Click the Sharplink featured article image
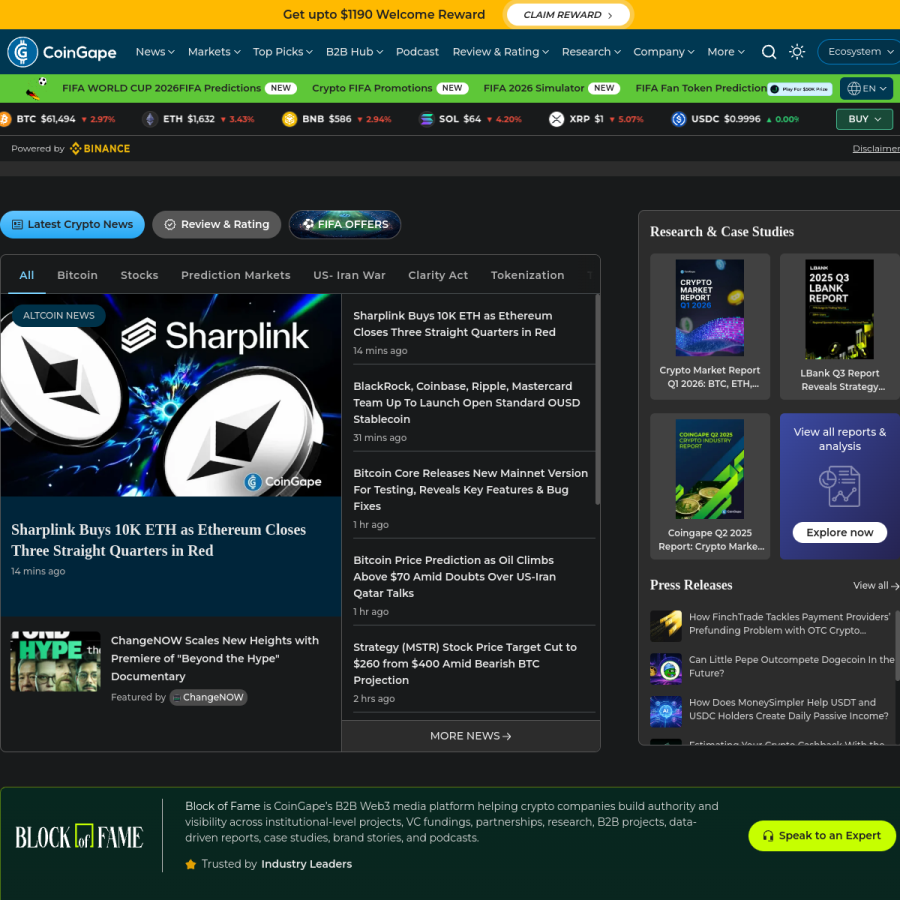900x900 pixels. coord(171,395)
